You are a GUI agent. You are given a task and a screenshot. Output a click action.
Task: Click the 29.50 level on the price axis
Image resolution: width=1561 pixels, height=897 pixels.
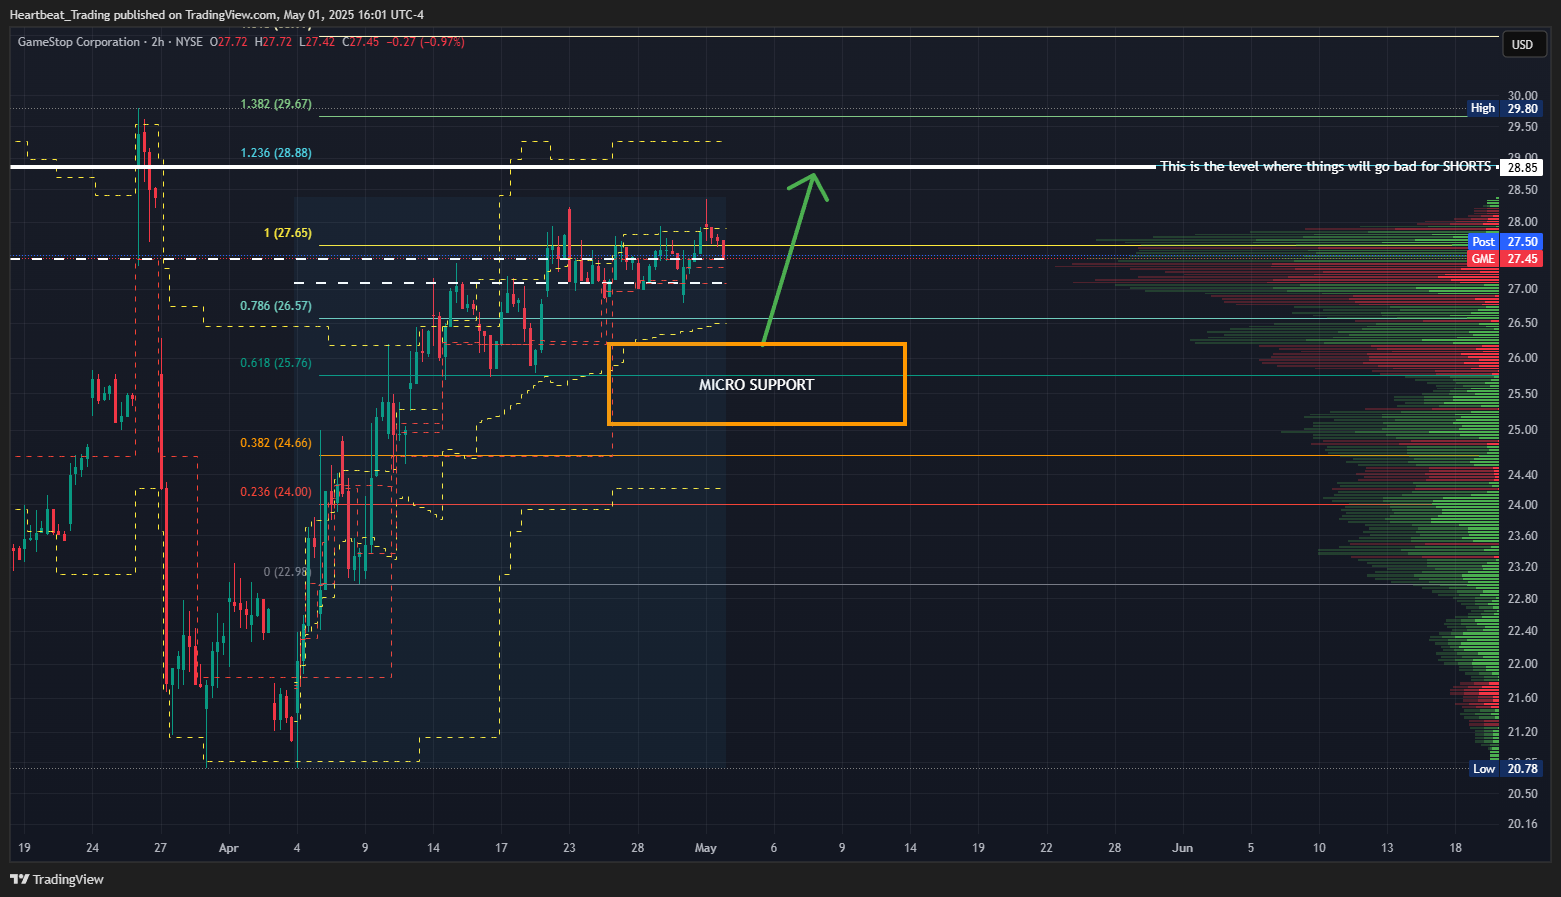(x=1523, y=127)
